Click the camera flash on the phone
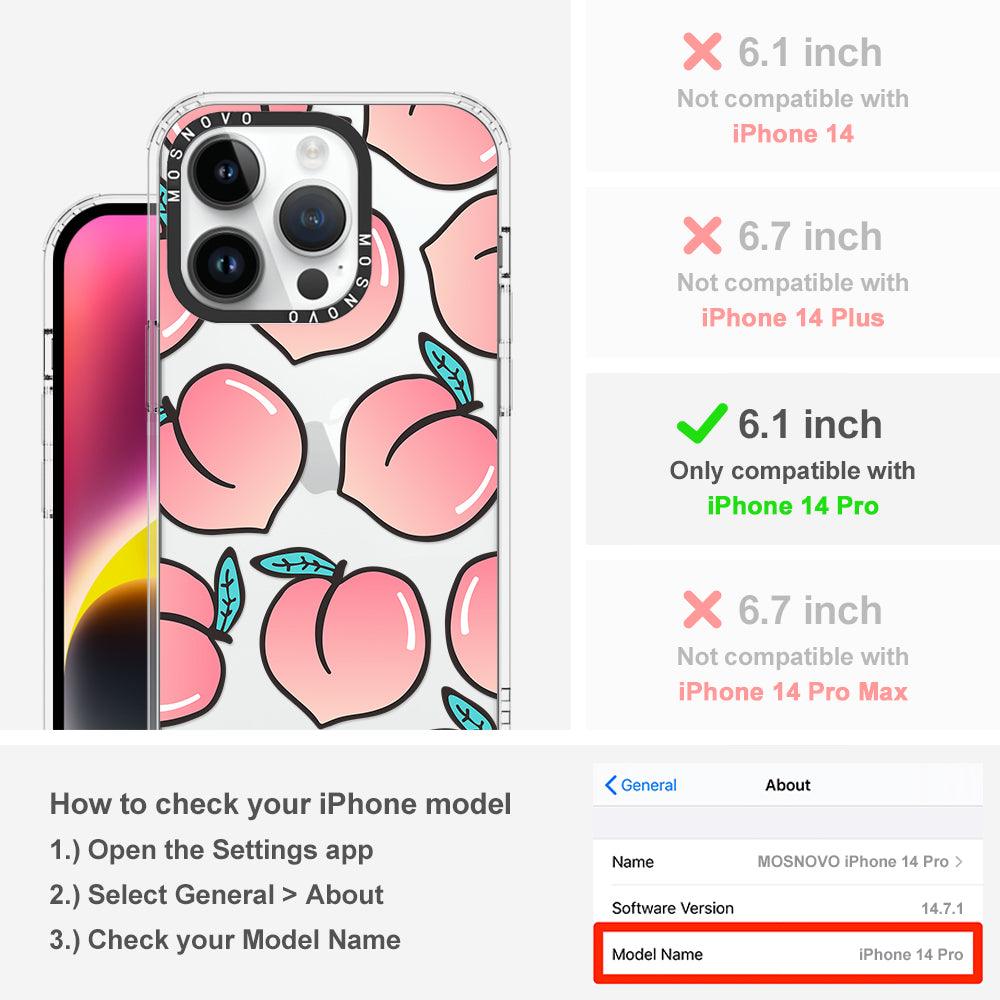This screenshot has width=1000, height=1000. click(x=311, y=152)
